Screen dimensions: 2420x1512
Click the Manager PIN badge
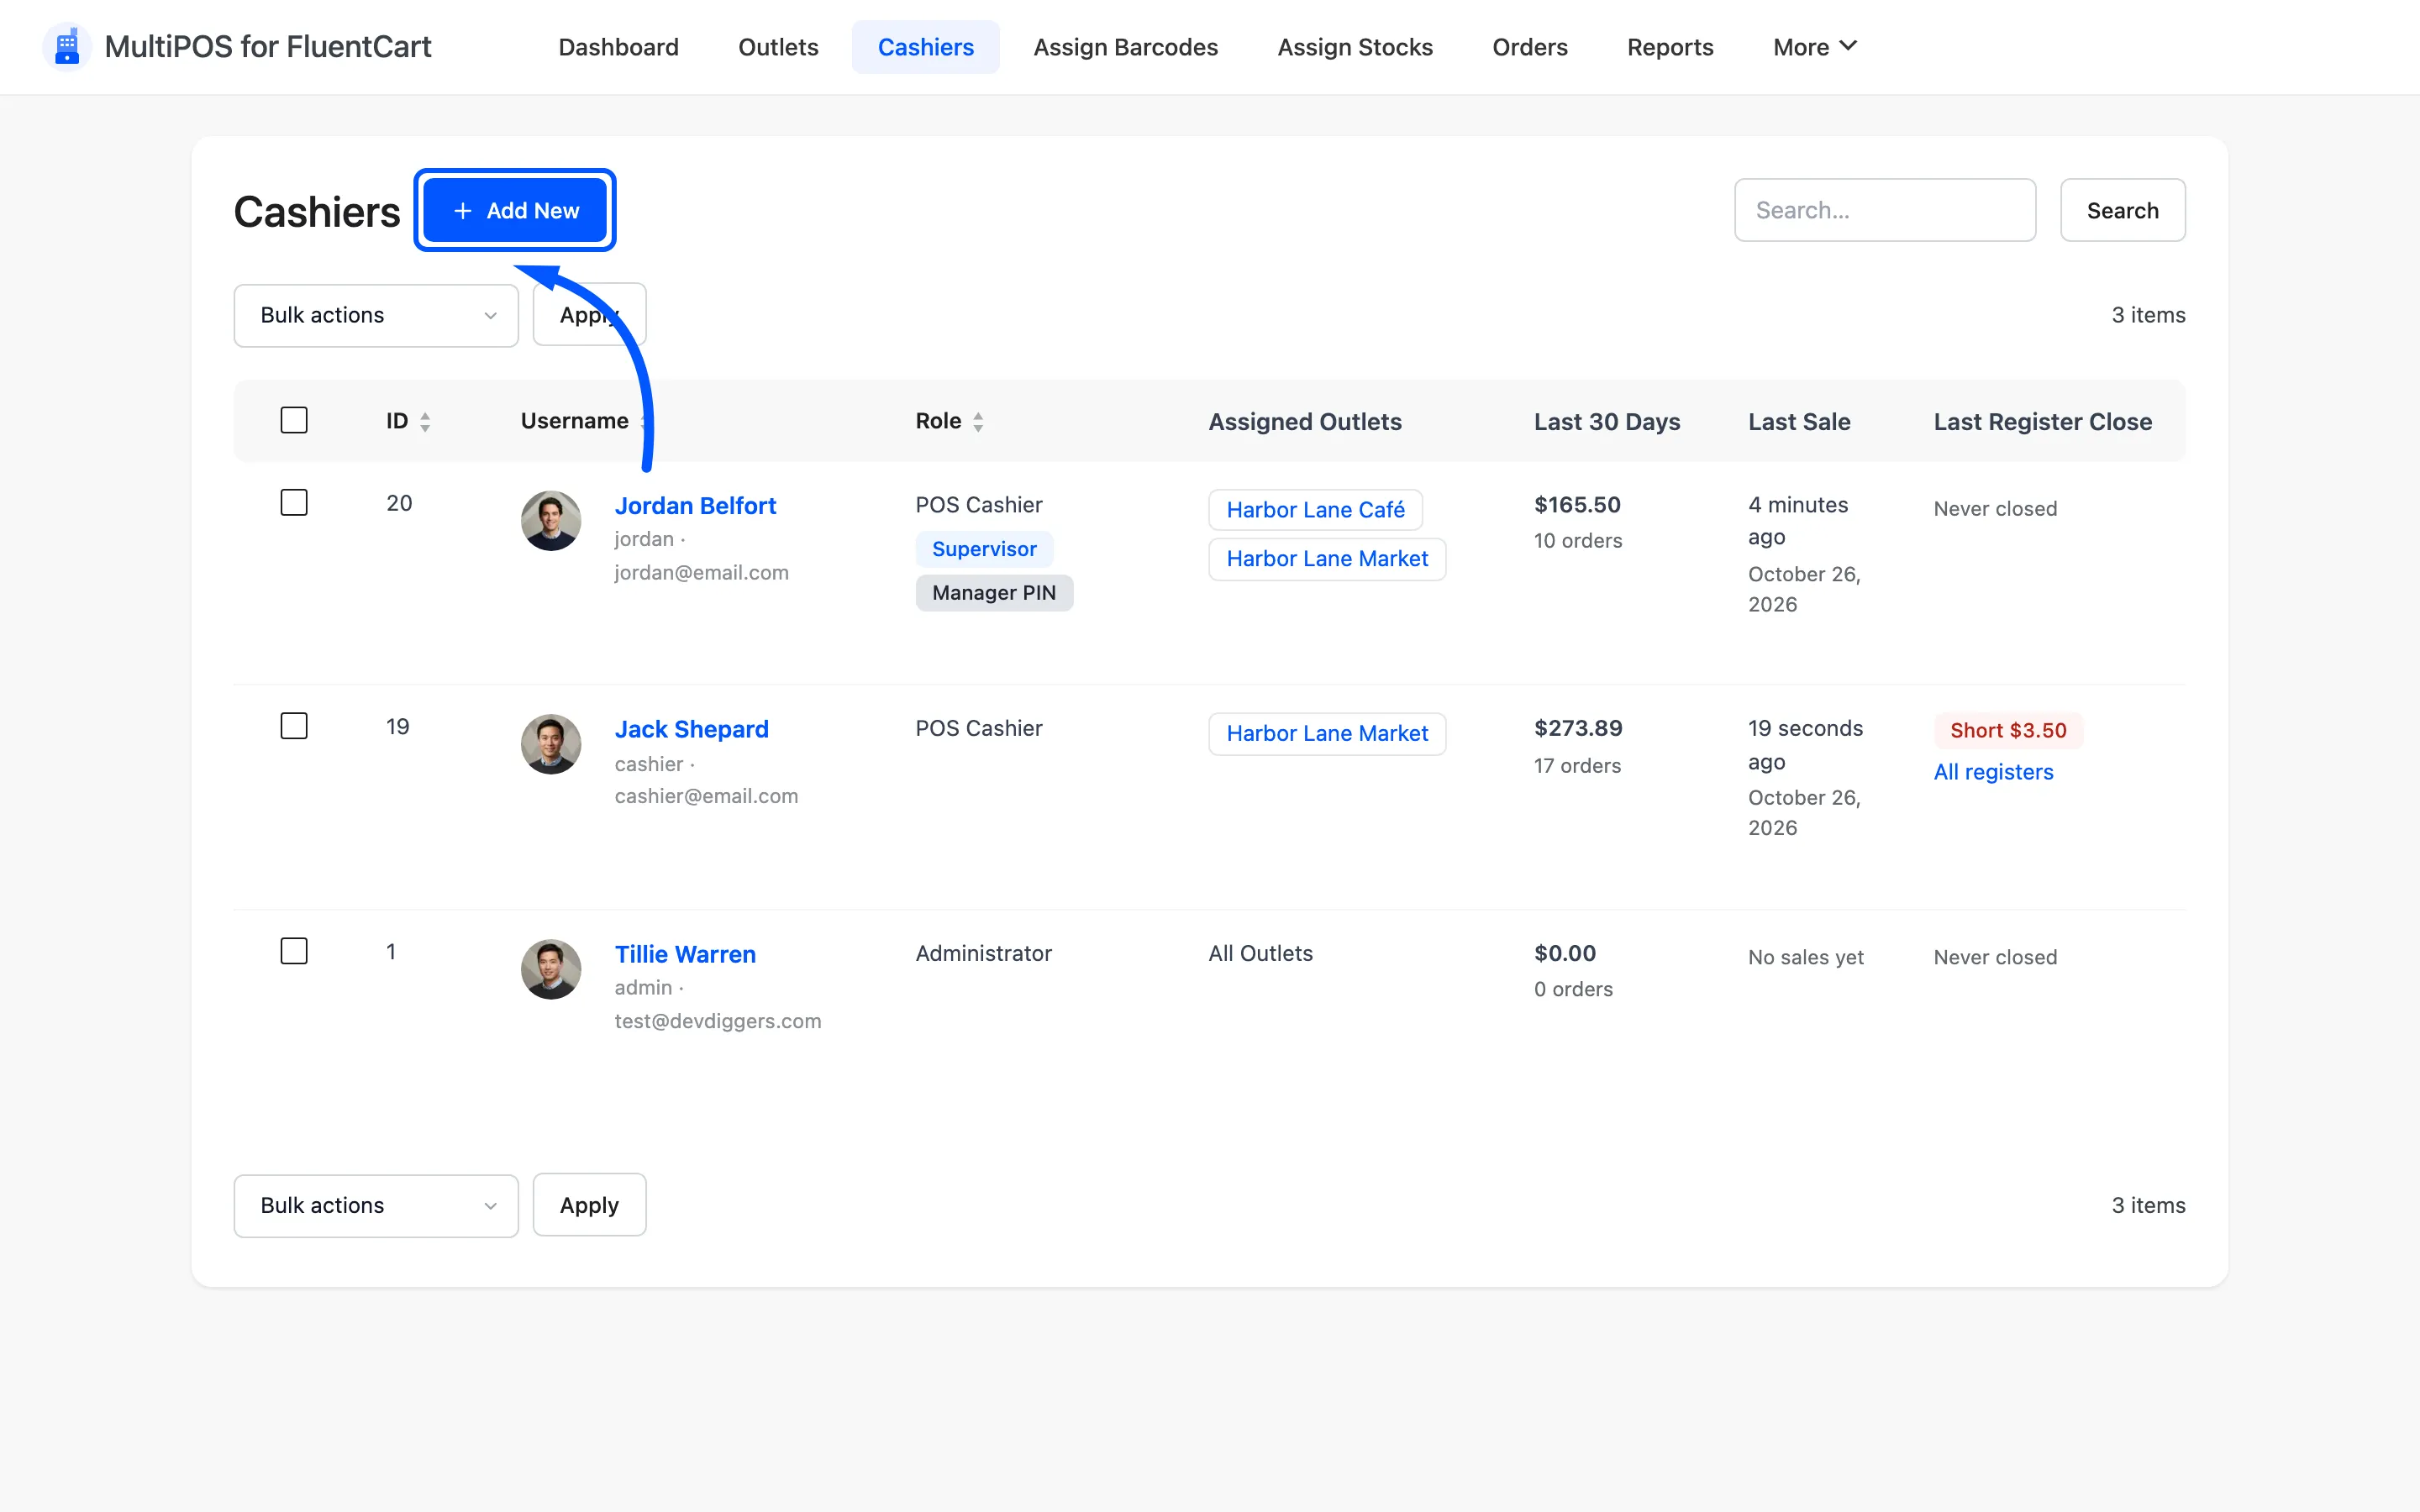[x=994, y=593]
